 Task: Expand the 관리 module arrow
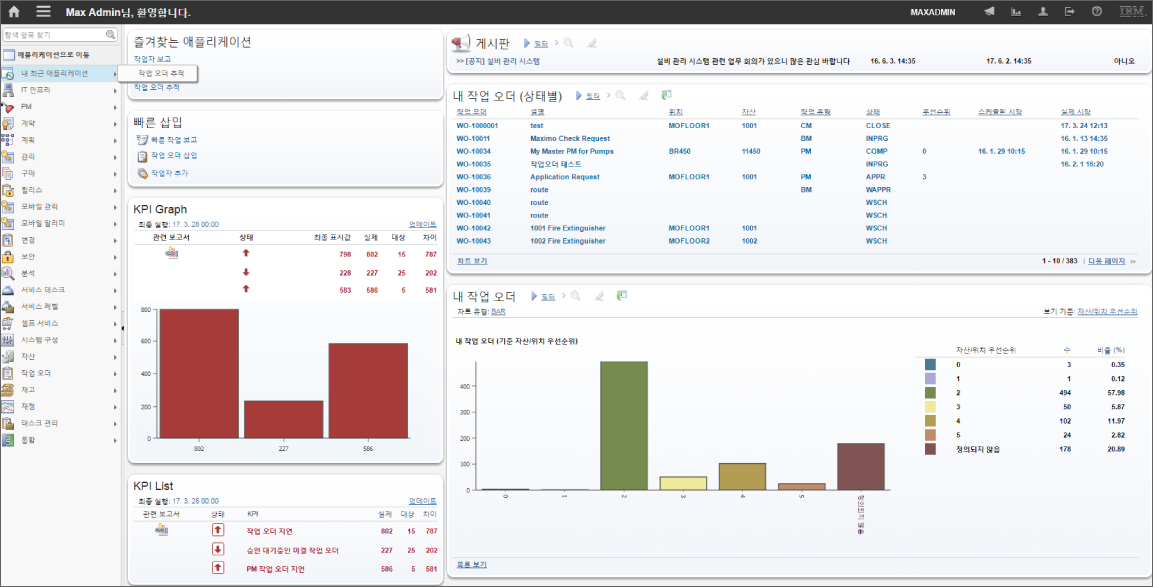point(115,157)
